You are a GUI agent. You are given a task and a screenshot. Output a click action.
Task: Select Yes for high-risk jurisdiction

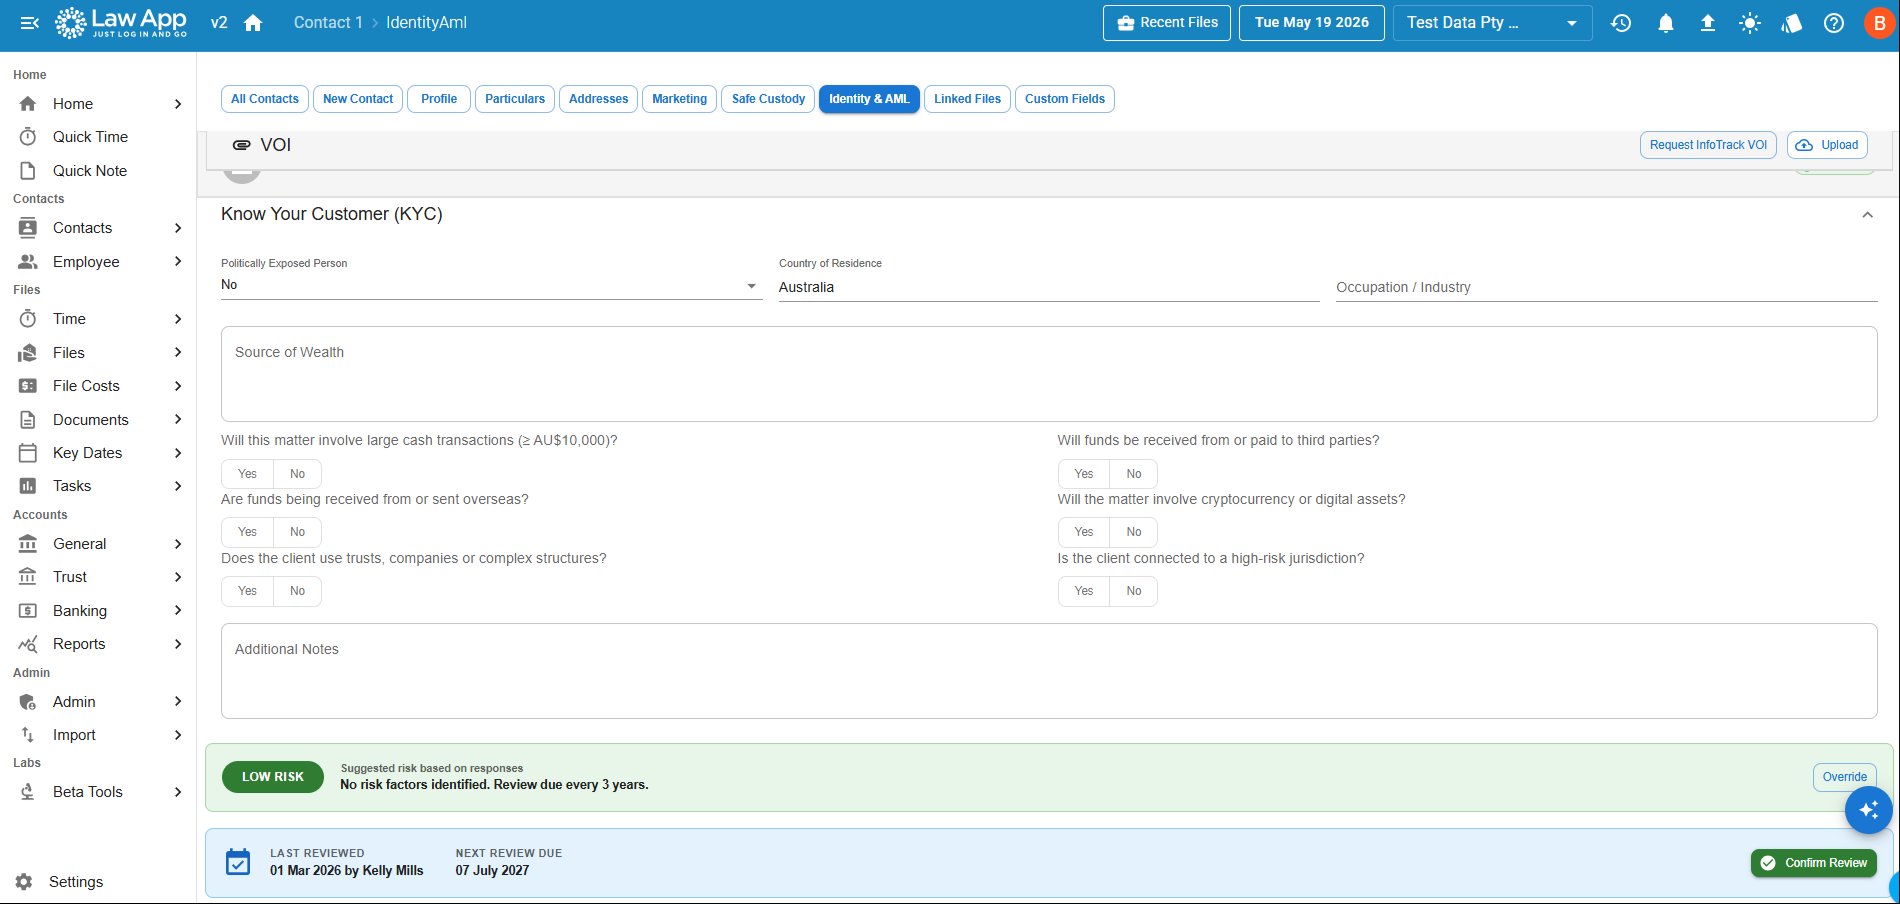click(1084, 591)
